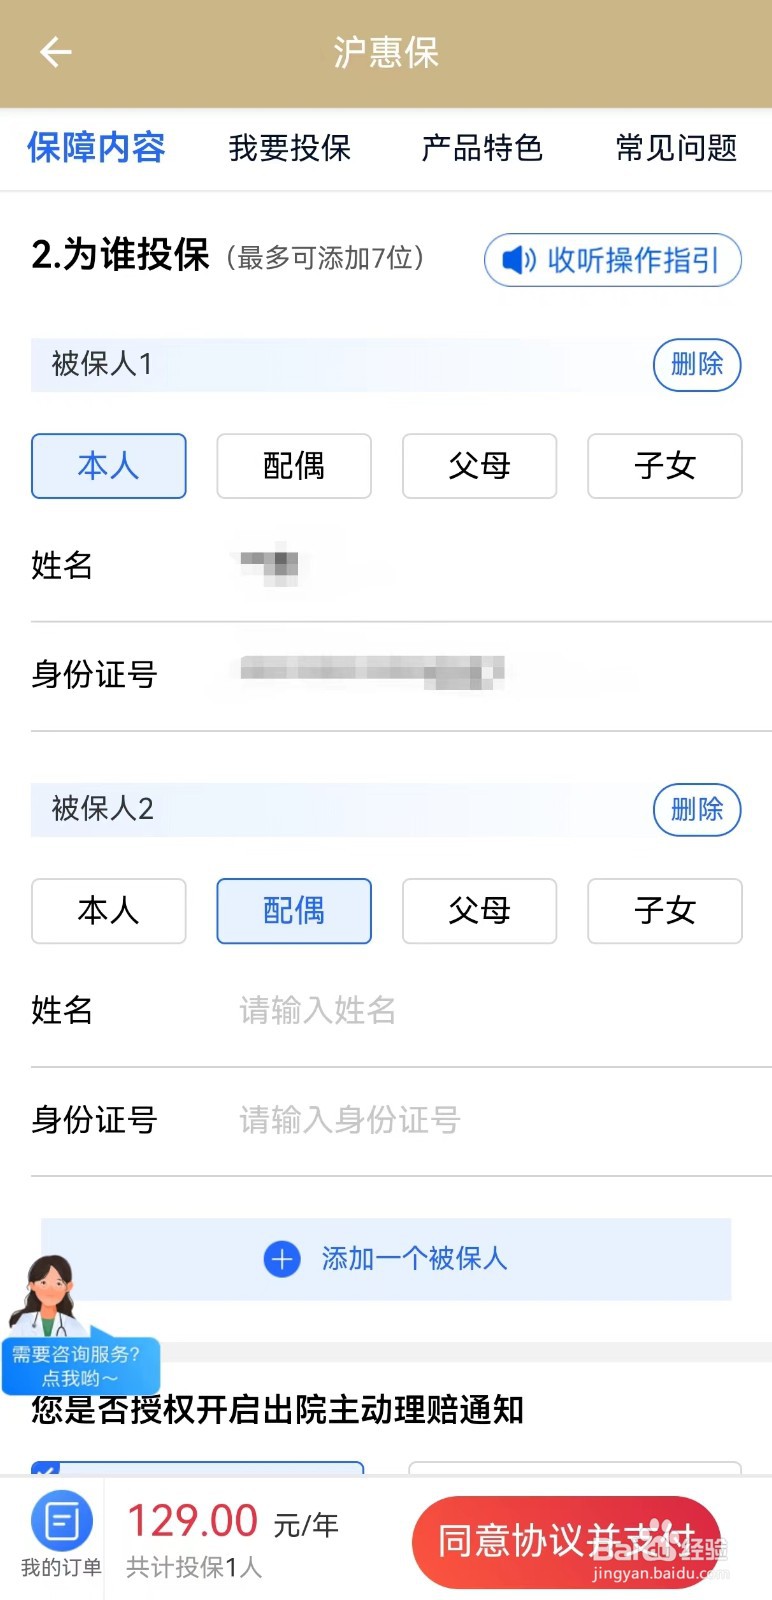Viewport: 772px width, 1600px height.
Task: Tap 同意协议并支付 button
Action: pyautogui.click(x=567, y=1542)
